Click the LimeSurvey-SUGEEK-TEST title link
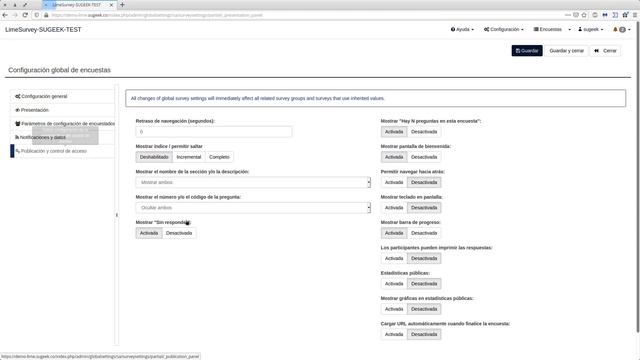The image size is (640, 360). 43,29
